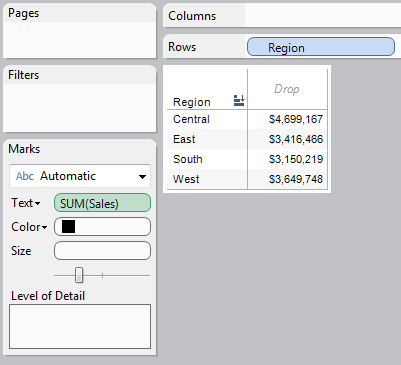This screenshot has width=401, height=365.
Task: Open the Automatic mark type dropdown
Action: click(x=80, y=176)
